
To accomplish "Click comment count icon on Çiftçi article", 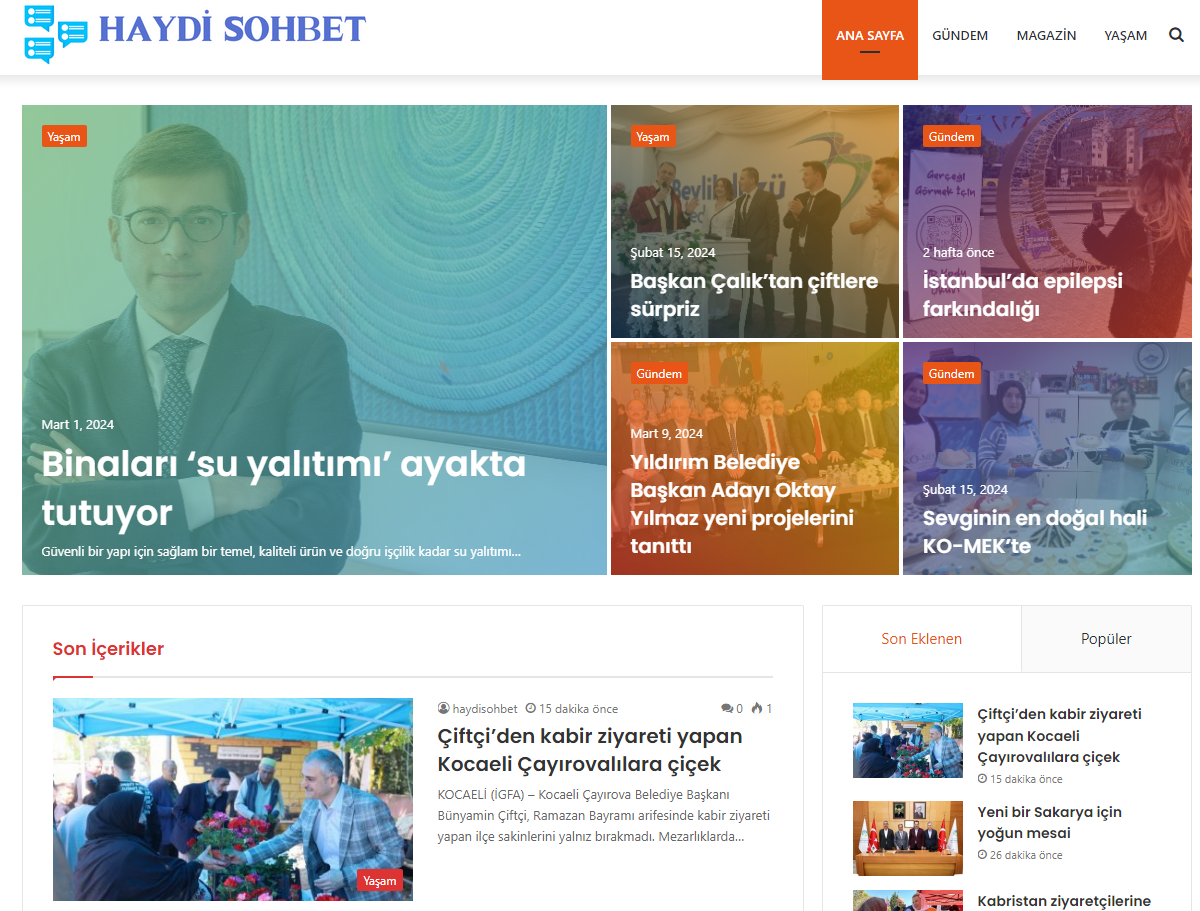I will coord(726,708).
